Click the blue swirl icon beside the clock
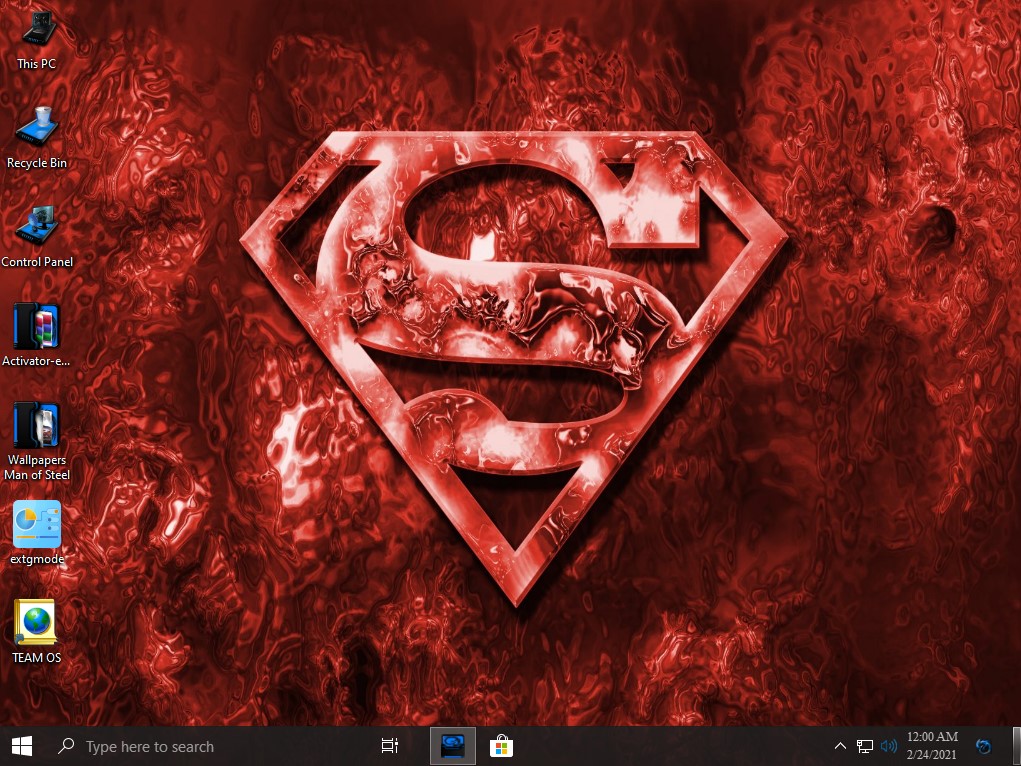This screenshot has width=1021, height=766. [x=984, y=746]
